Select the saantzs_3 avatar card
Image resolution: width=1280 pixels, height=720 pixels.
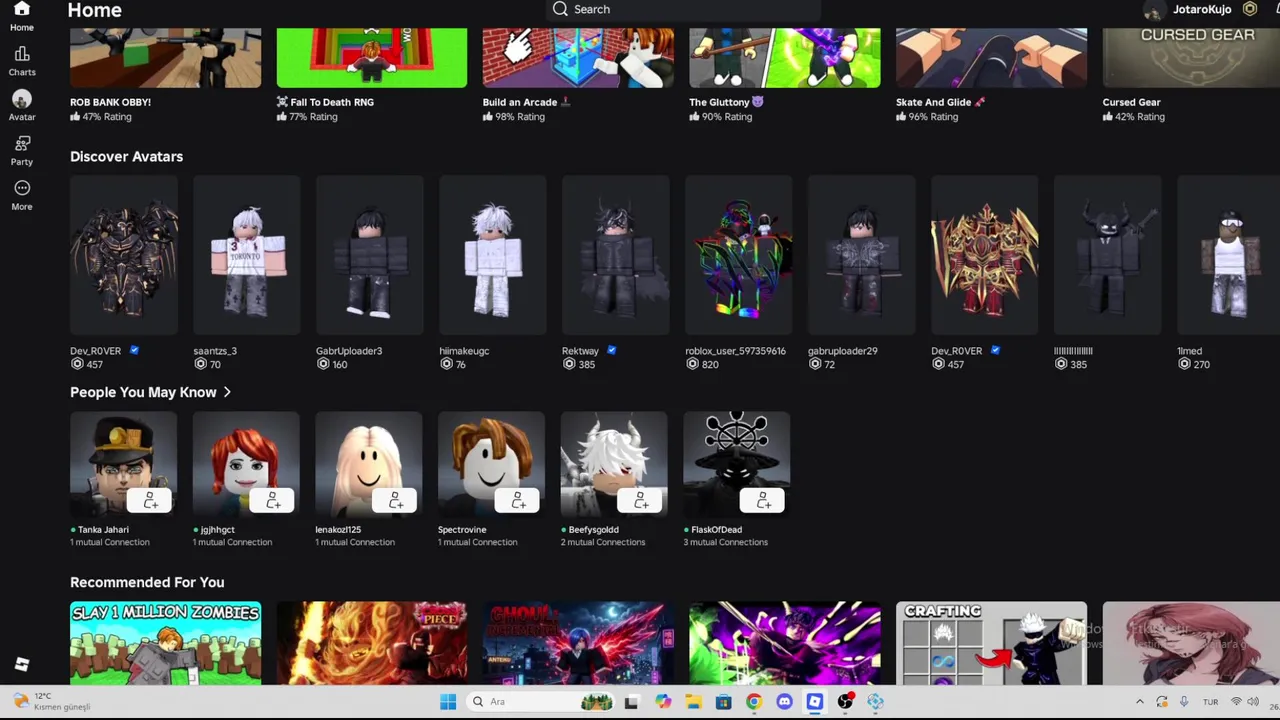(x=247, y=256)
